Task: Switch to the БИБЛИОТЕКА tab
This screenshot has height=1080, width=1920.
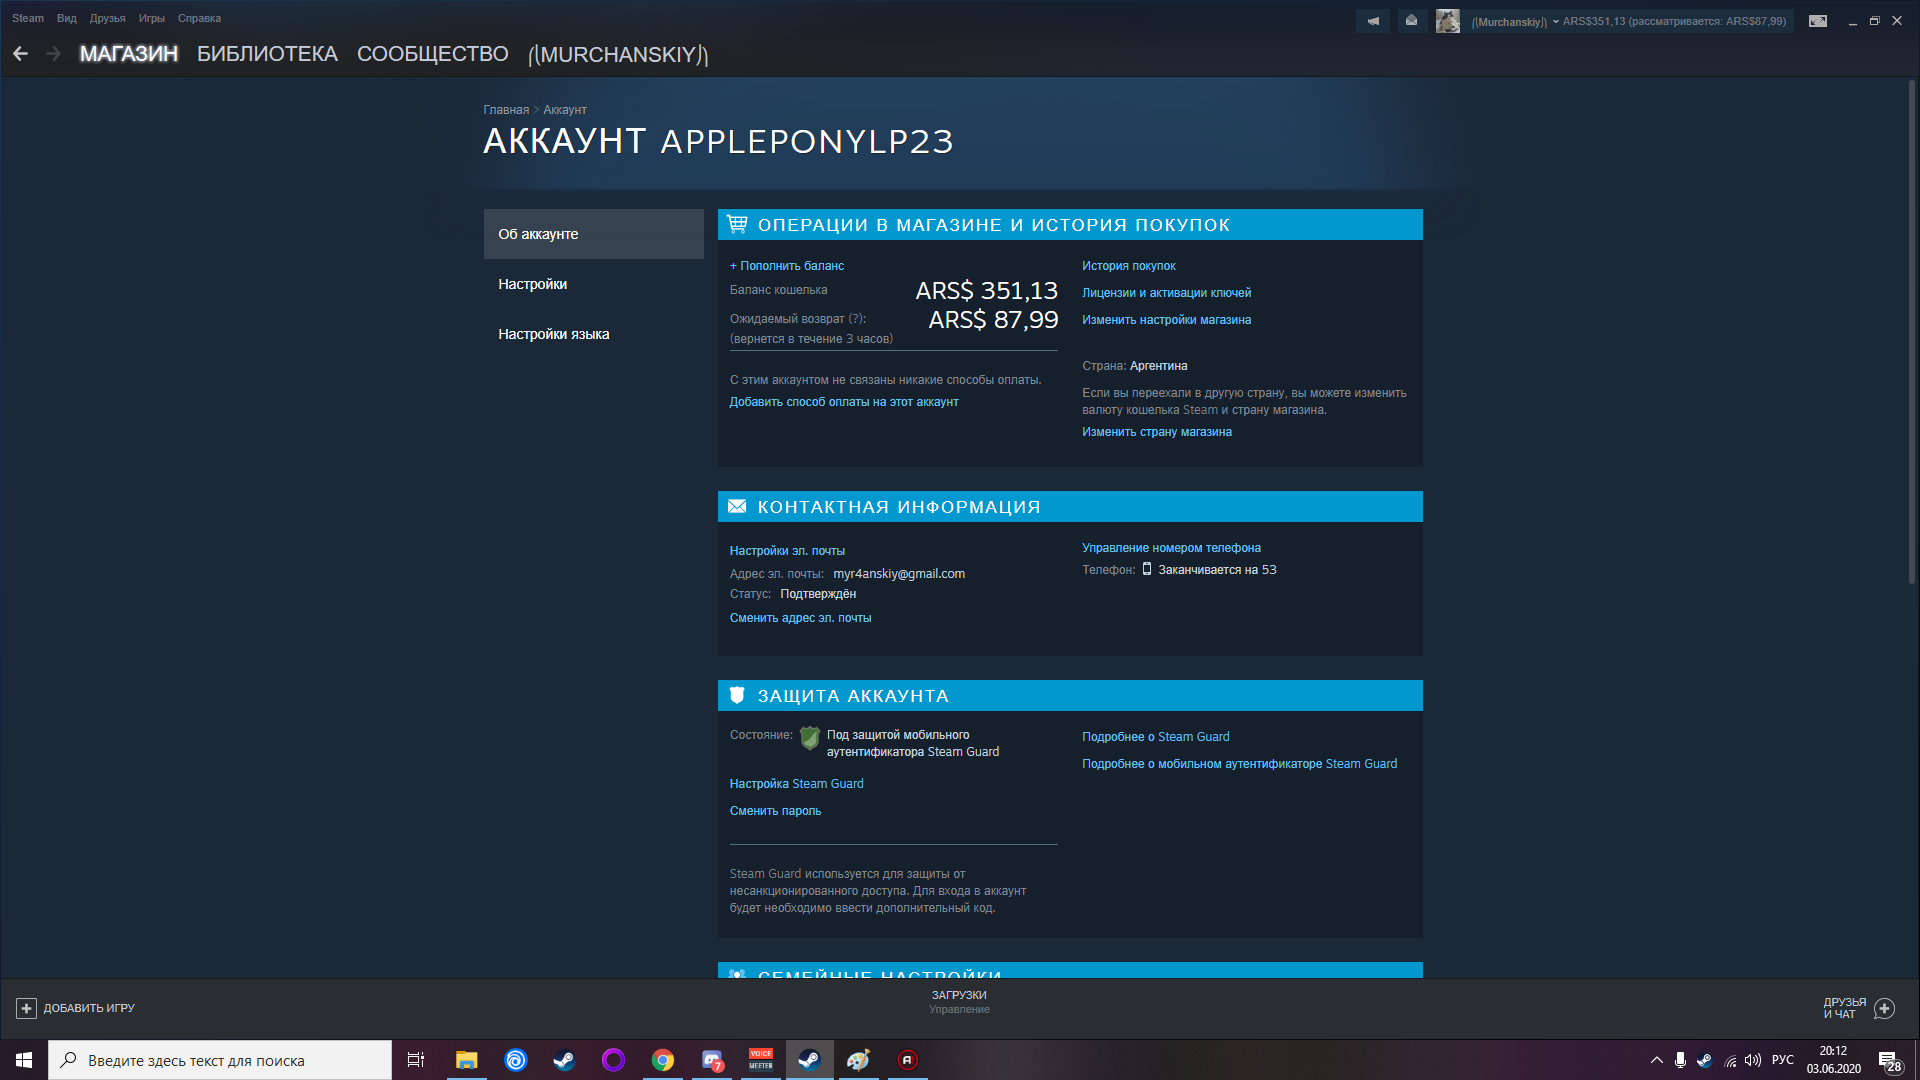Action: point(267,54)
